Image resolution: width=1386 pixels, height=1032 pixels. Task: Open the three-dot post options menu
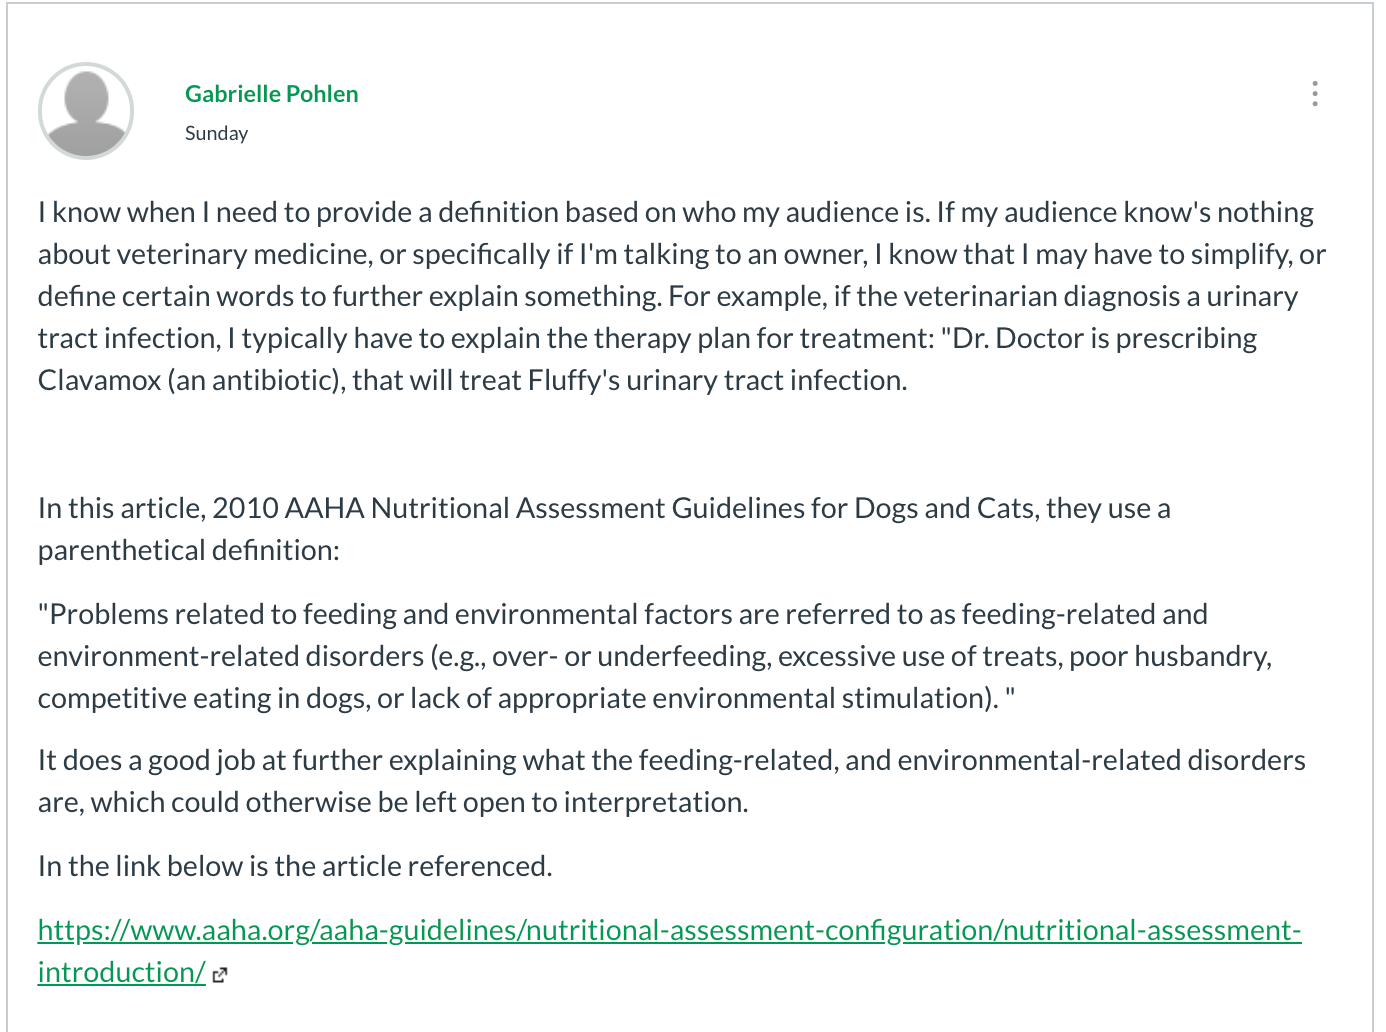pos(1314,94)
